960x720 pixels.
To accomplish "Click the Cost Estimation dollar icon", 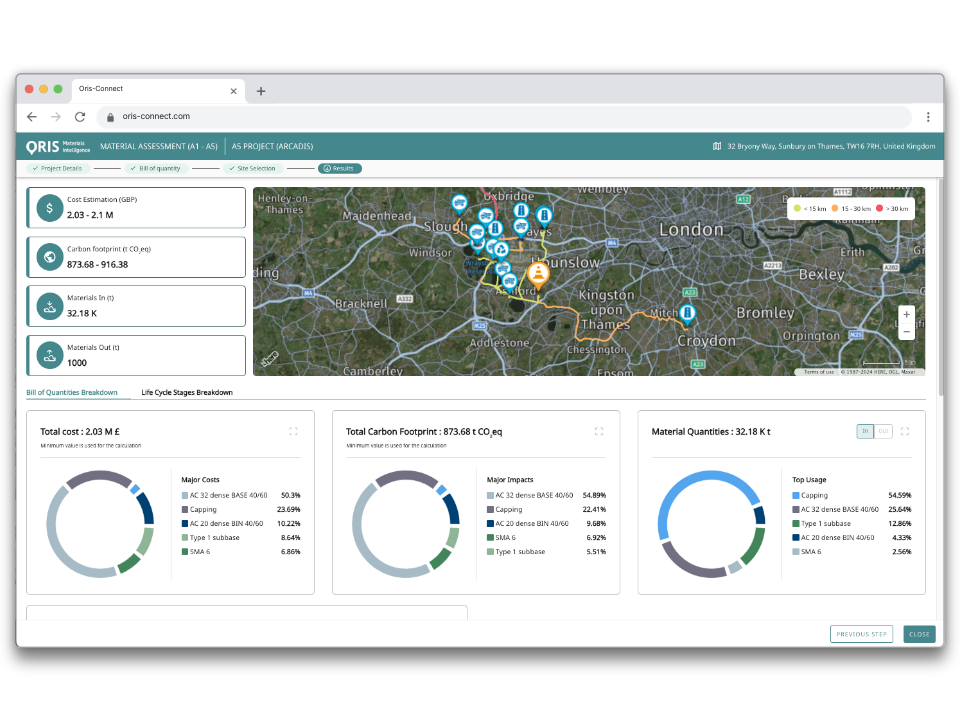I will pos(49,208).
